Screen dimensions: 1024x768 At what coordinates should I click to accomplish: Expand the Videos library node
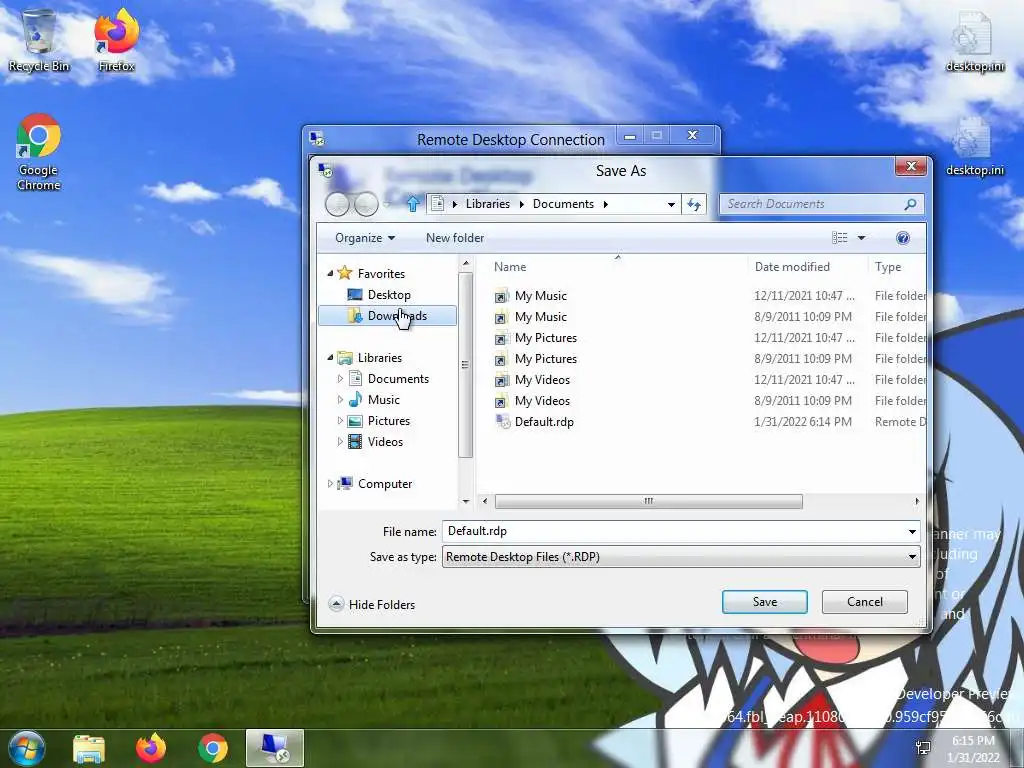pos(340,441)
